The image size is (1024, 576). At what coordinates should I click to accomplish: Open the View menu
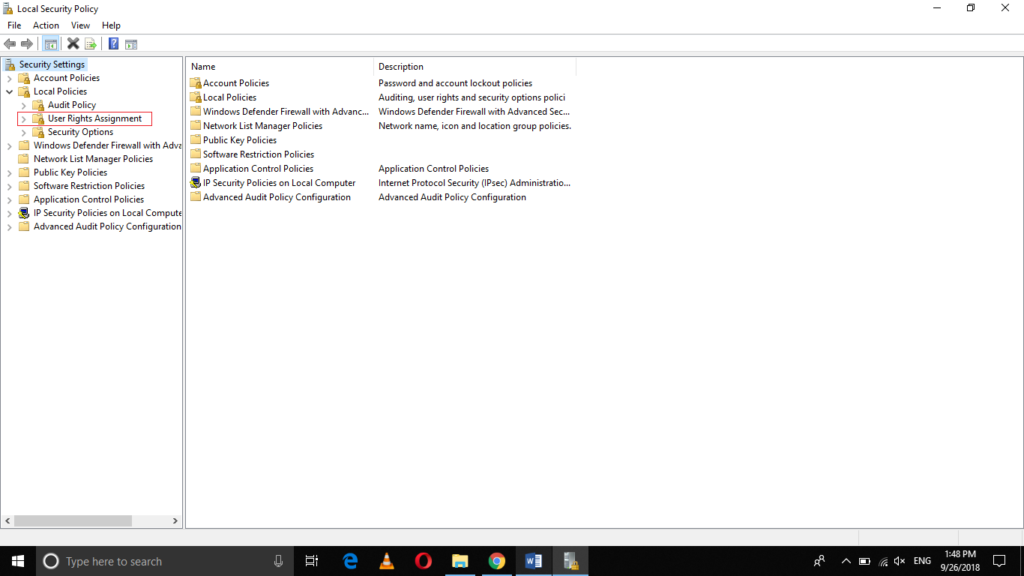click(x=80, y=25)
